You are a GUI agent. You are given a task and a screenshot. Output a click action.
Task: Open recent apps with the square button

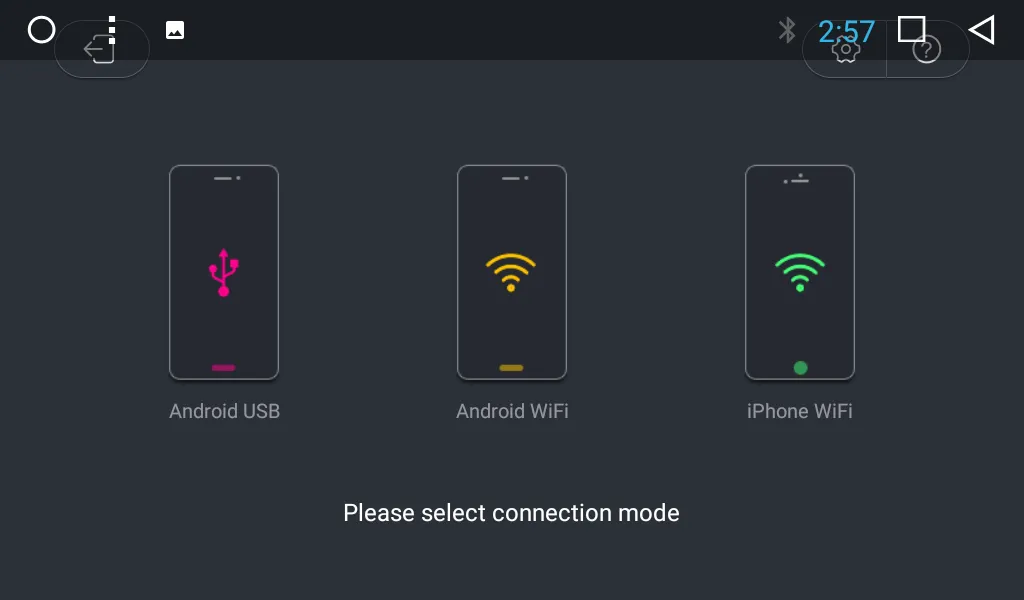tap(911, 29)
